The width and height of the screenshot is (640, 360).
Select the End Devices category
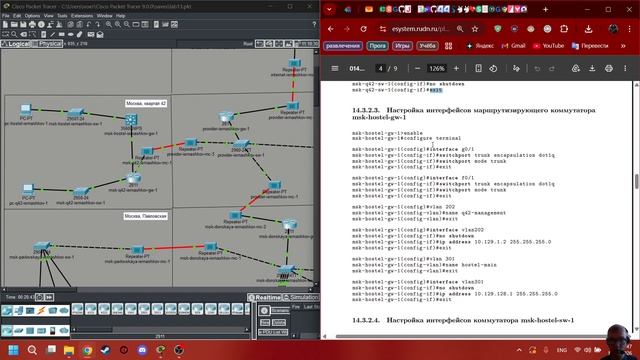point(18,311)
